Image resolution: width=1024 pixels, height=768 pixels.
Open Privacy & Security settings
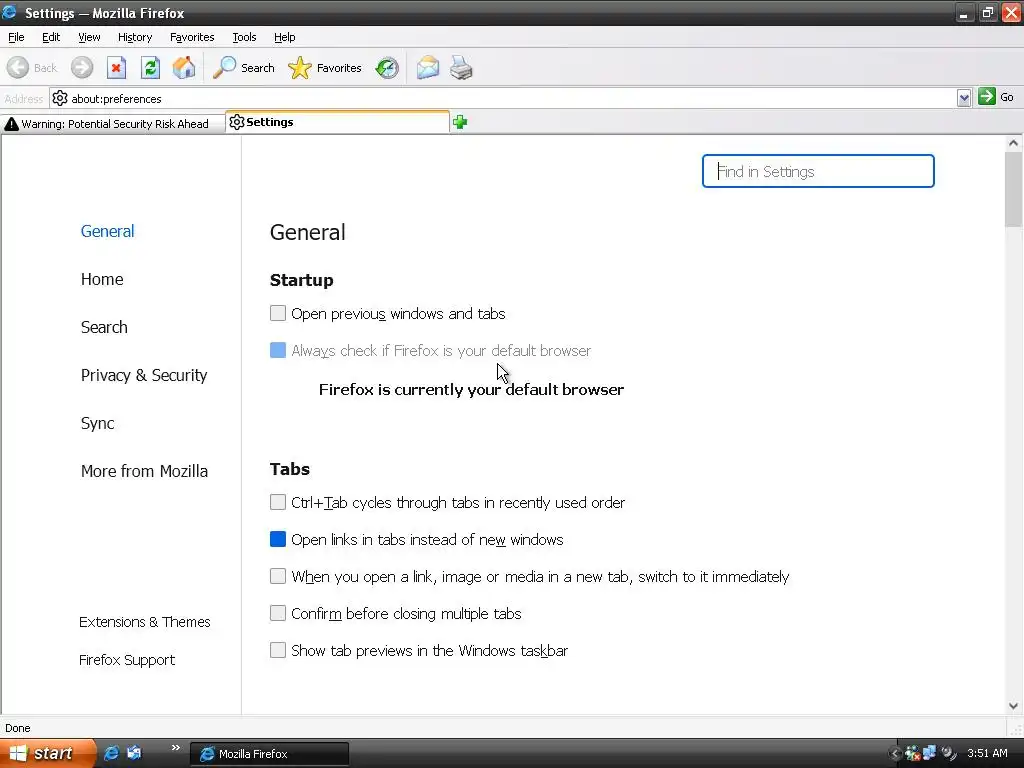[144, 375]
